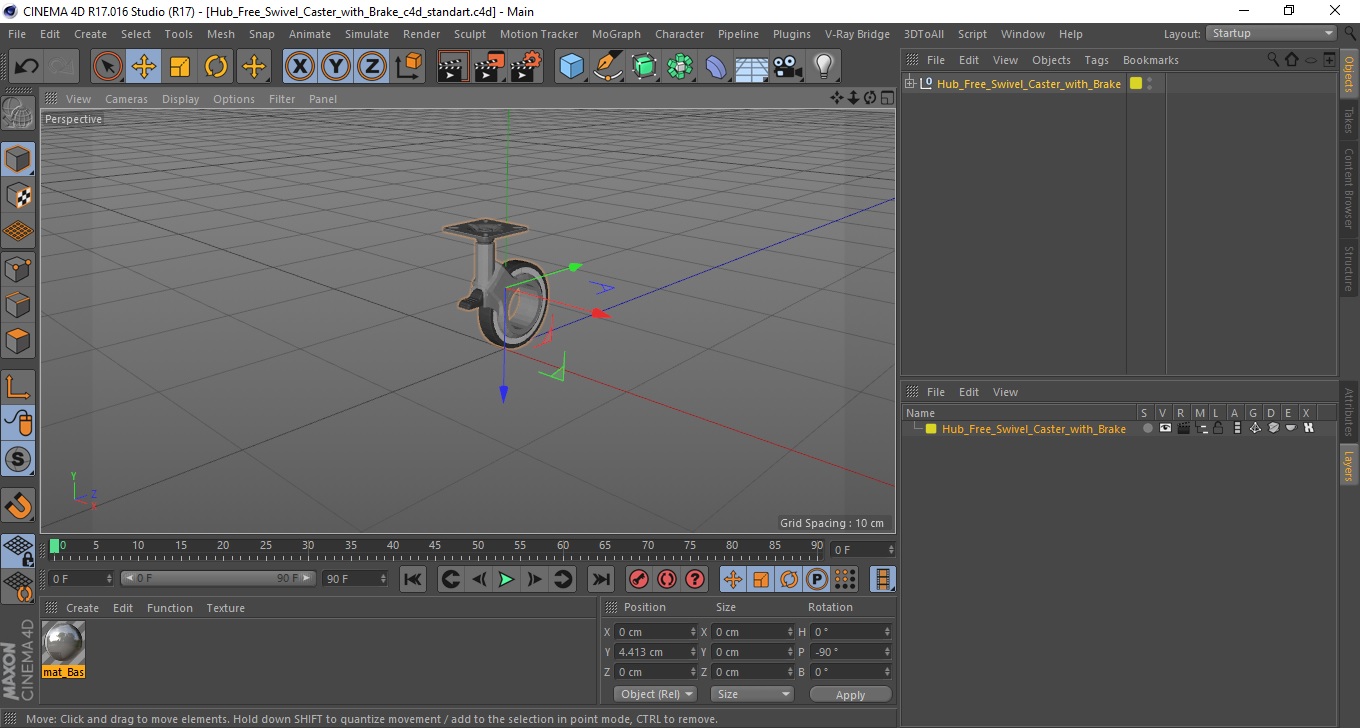Open the Bend deformer icon
Viewport: 1360px width, 728px height.
(x=716, y=67)
